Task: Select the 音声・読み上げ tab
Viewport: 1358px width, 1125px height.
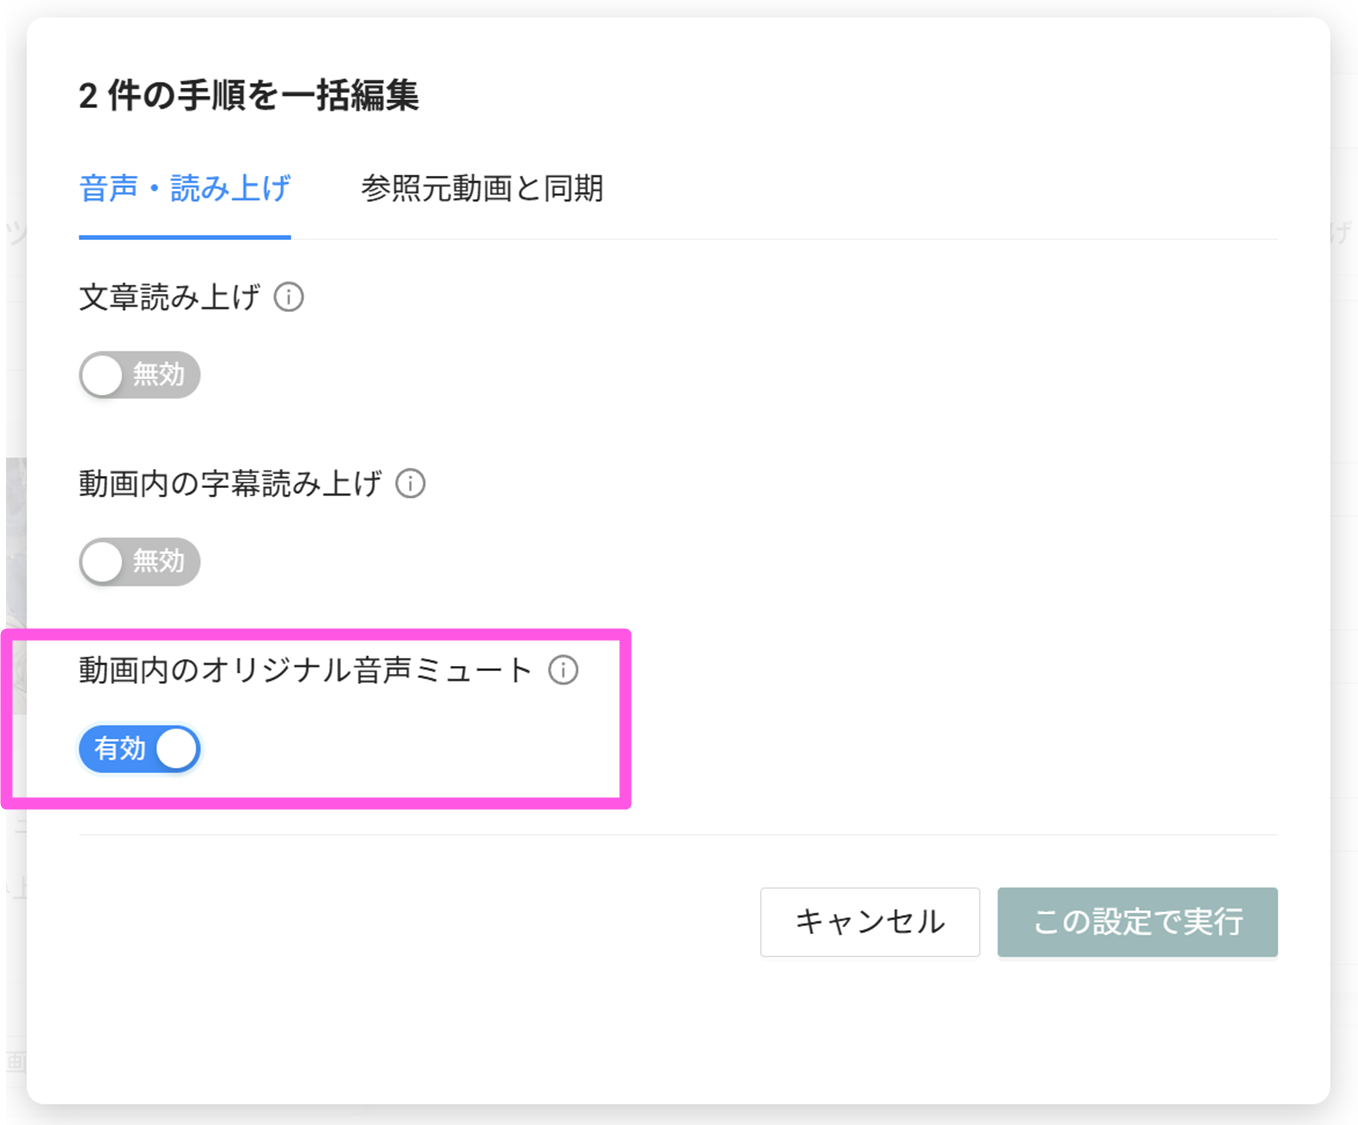Action: click(x=185, y=188)
